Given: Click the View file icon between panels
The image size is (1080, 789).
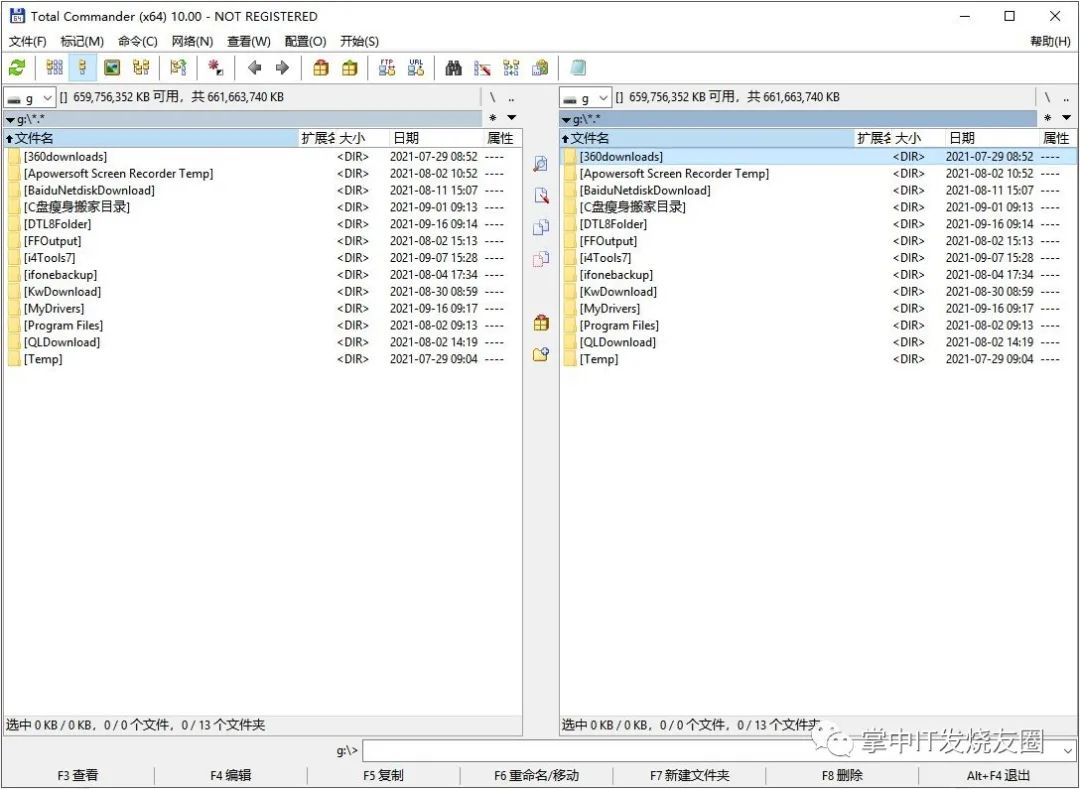Looking at the screenshot, I should click(541, 163).
